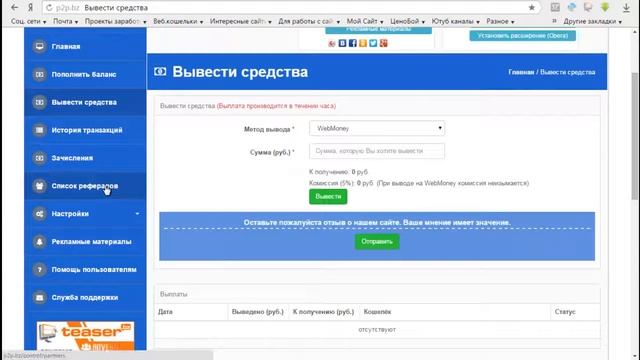Select Вывести средства in the sidebar
The width and height of the screenshot is (640, 360).
85,102
